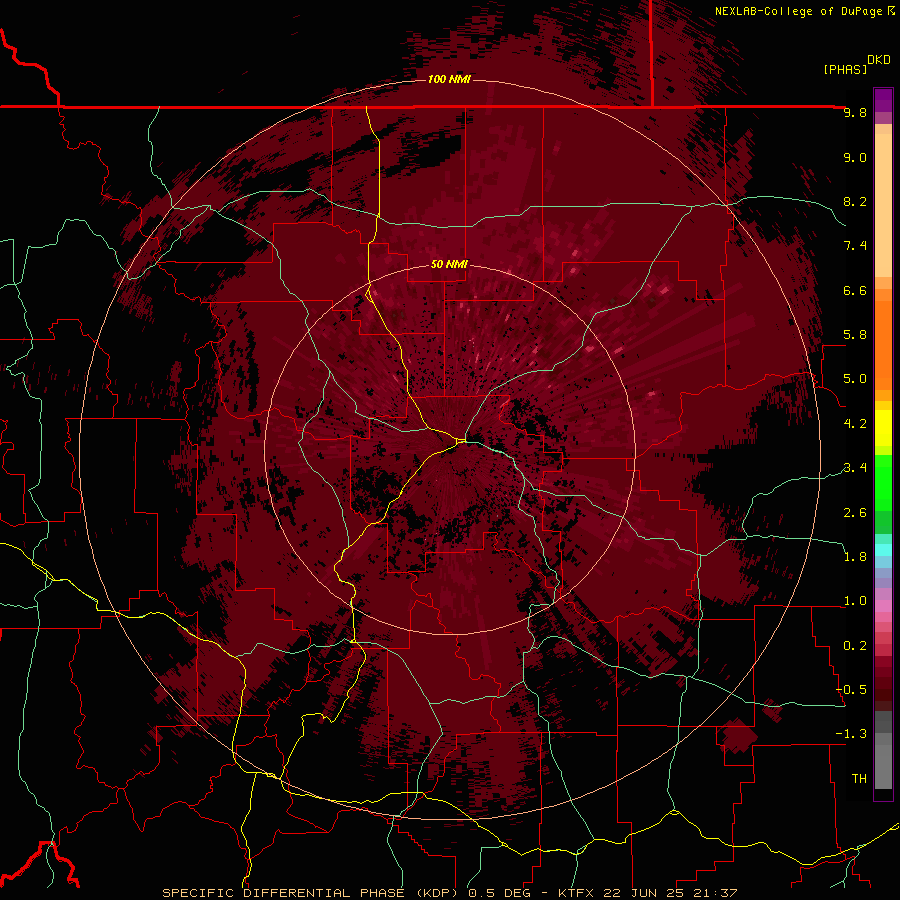Click the 6.6 scale value
Image resolution: width=900 pixels, height=900 pixels.
855,290
